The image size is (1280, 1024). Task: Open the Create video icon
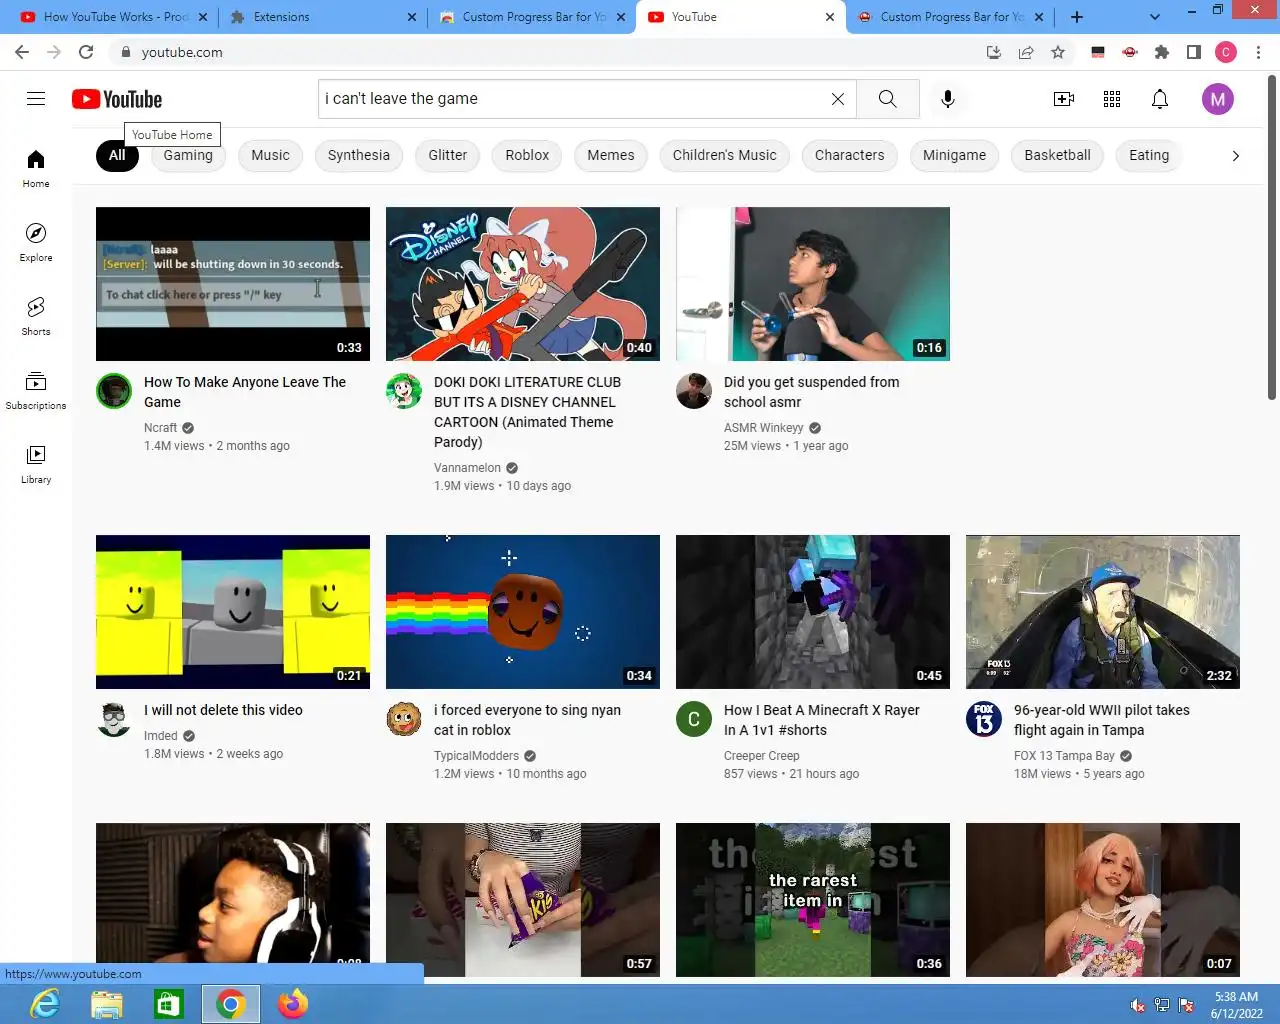tap(1064, 99)
